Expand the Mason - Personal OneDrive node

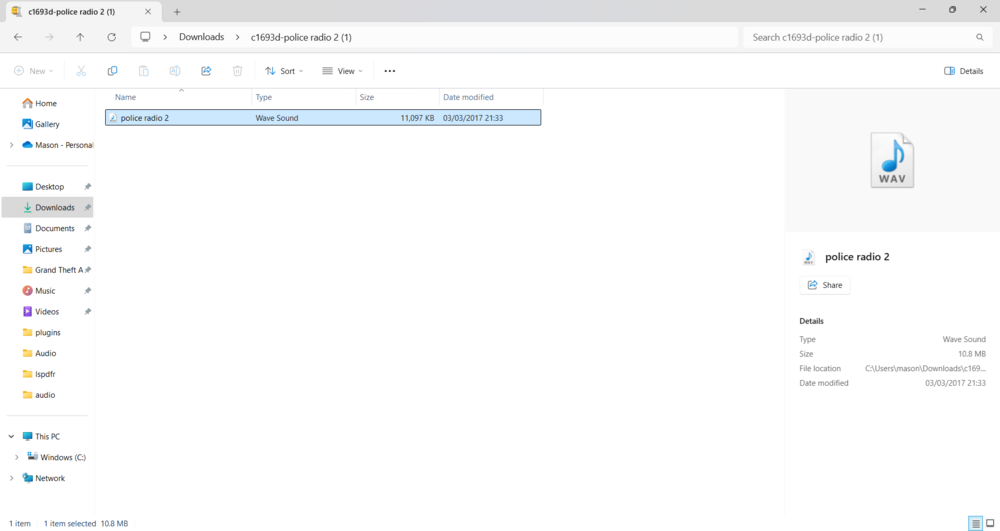tap(11, 145)
